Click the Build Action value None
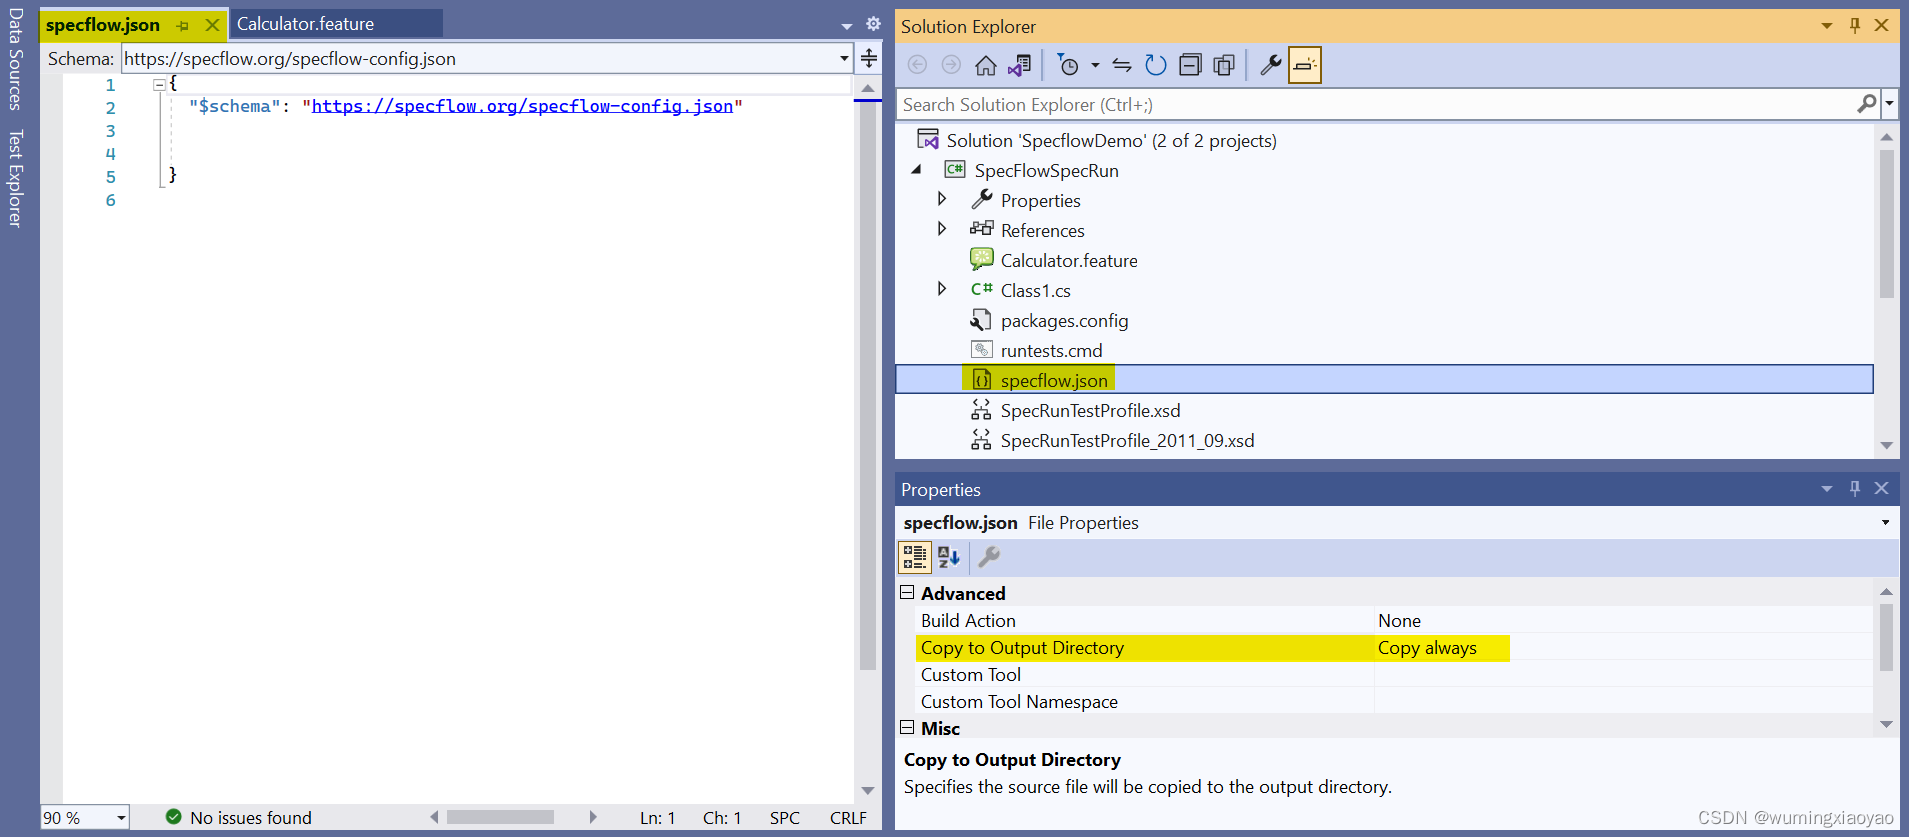Viewport: 1909px width, 837px height. [x=1399, y=621]
